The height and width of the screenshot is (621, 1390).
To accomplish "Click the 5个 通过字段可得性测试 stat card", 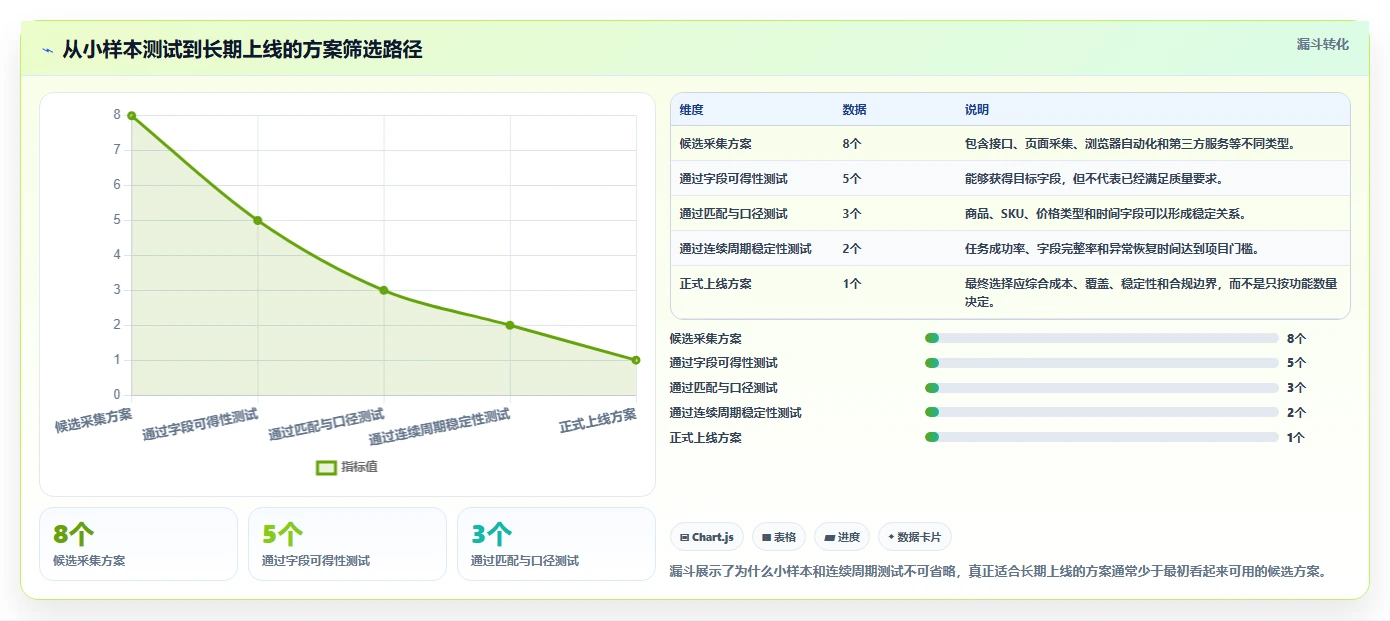I will (347, 544).
